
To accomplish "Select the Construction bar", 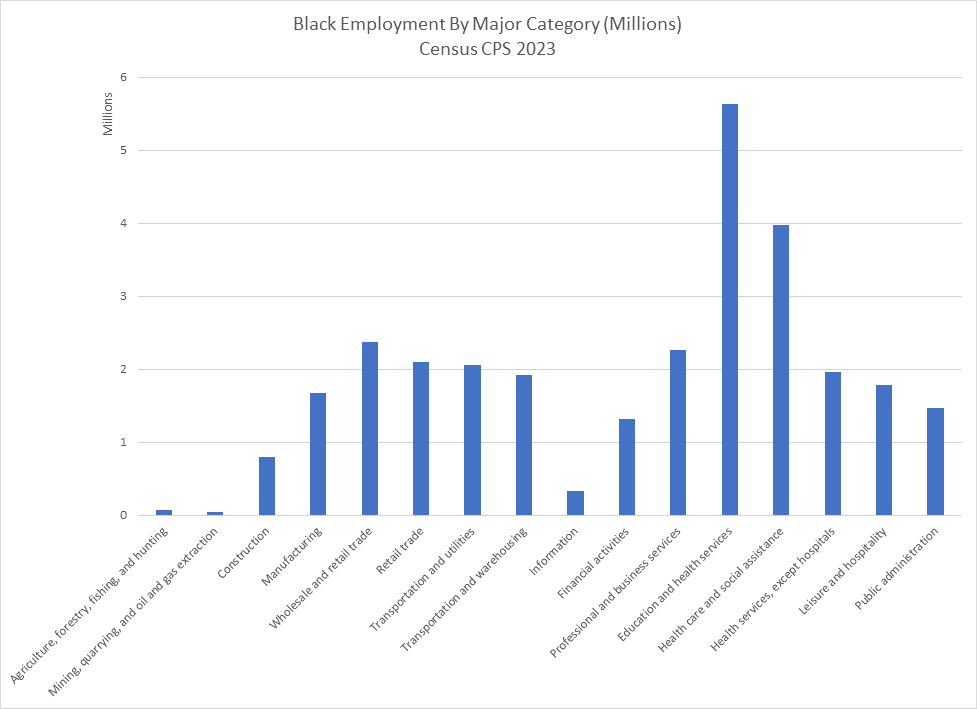I will point(267,486).
